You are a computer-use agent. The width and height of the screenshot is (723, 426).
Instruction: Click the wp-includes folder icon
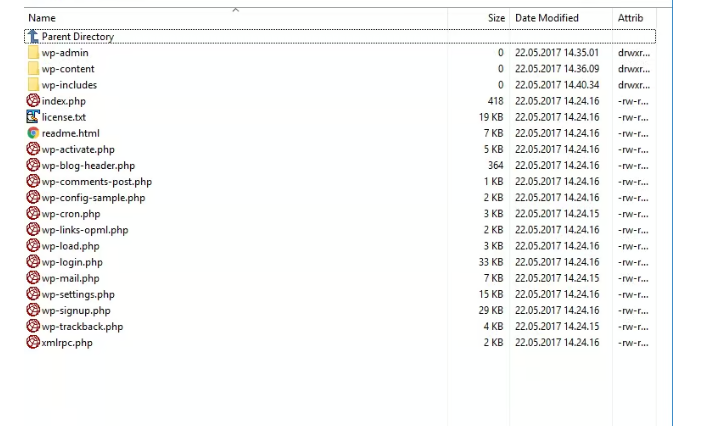(x=33, y=85)
